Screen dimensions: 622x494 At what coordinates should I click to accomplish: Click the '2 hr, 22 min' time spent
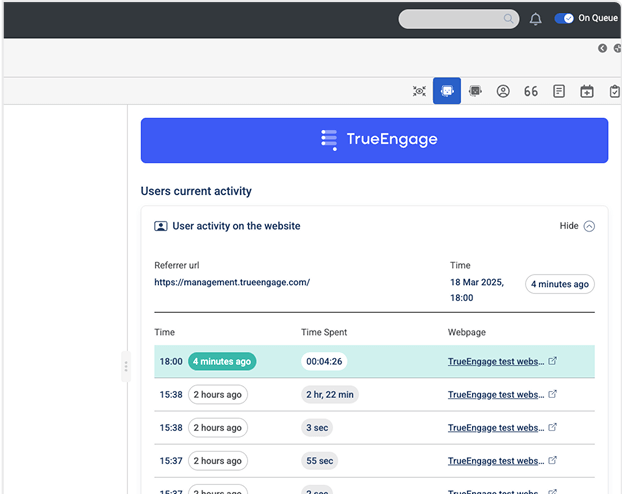tap(330, 394)
